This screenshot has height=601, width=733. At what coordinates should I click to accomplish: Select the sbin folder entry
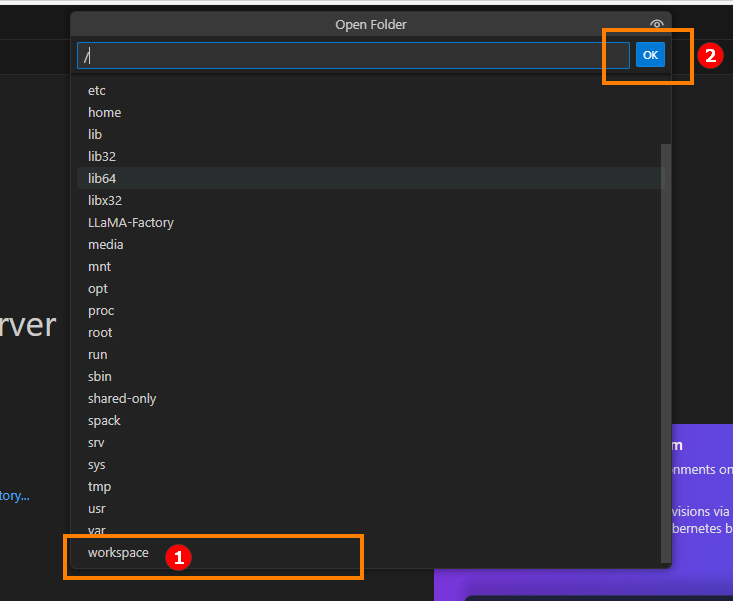[x=100, y=376]
